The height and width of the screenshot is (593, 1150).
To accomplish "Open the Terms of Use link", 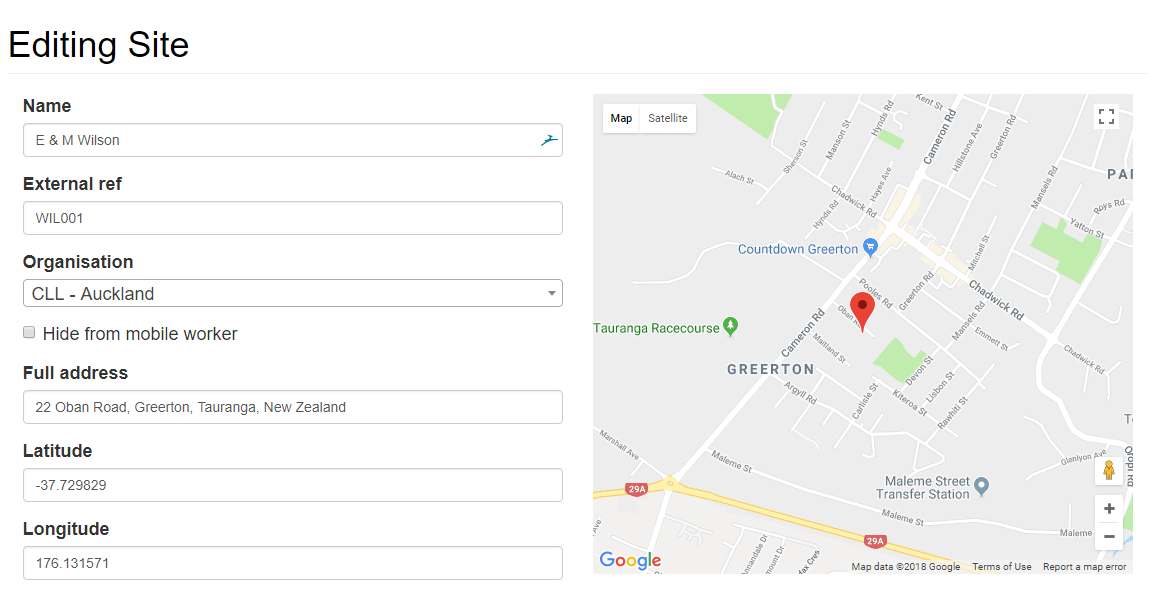I will point(1001,567).
